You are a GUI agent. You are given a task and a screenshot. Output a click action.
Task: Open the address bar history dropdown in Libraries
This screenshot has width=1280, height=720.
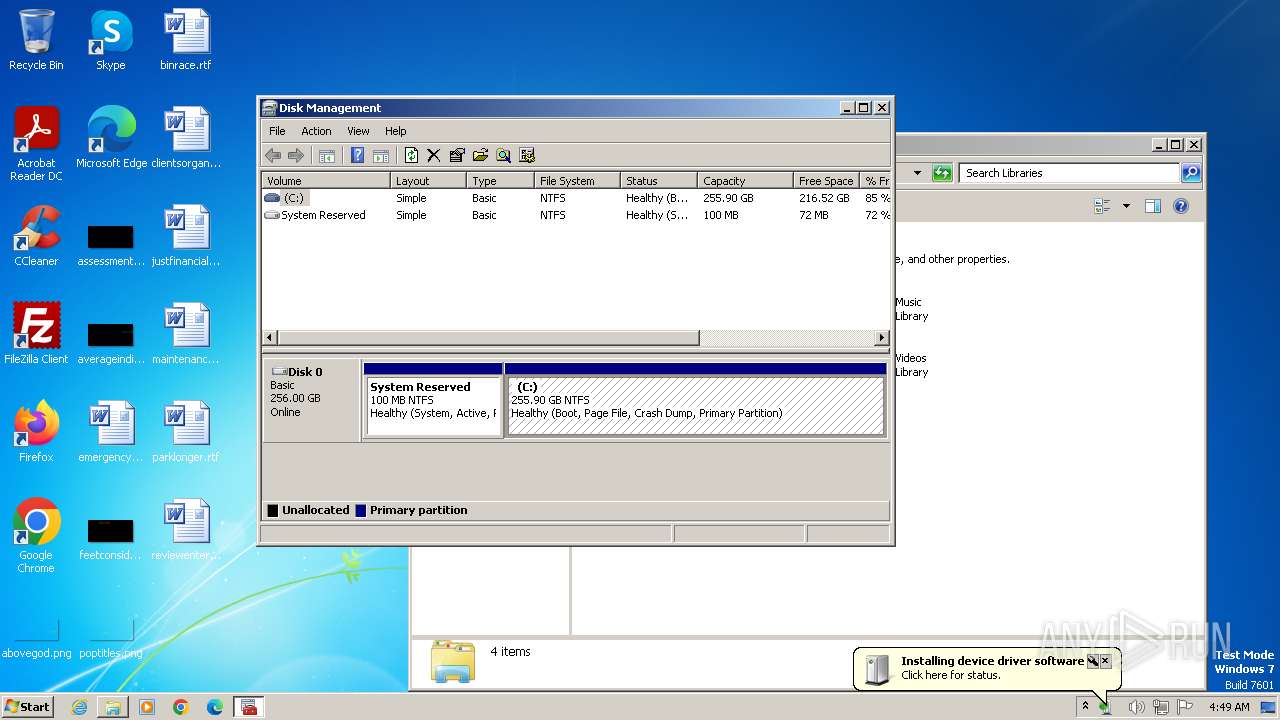point(917,173)
